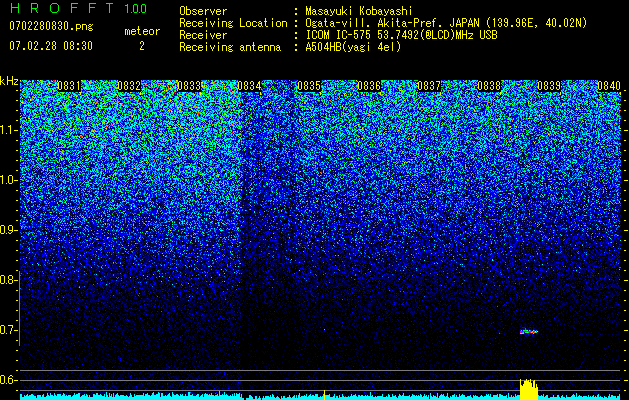Click the ICOM IC-575 receiver text

click(x=402, y=35)
